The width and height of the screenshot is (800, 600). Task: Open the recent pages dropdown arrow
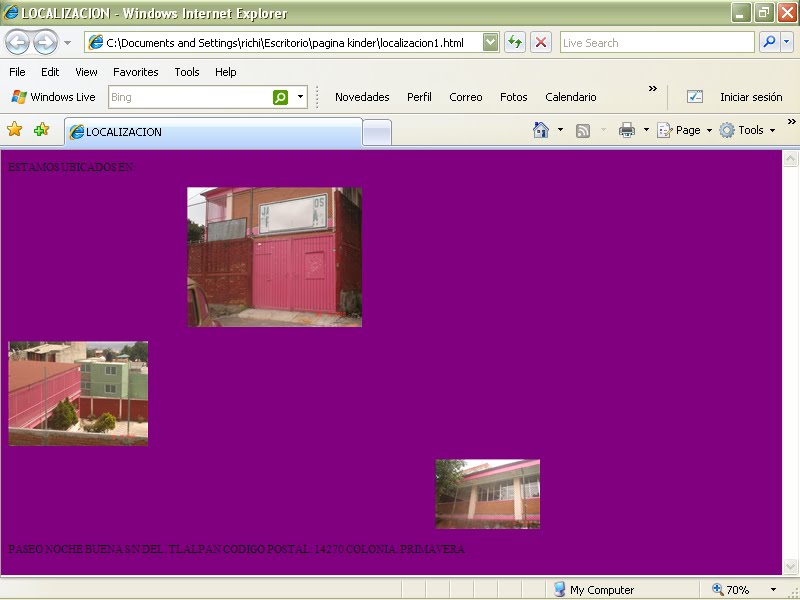(67, 43)
